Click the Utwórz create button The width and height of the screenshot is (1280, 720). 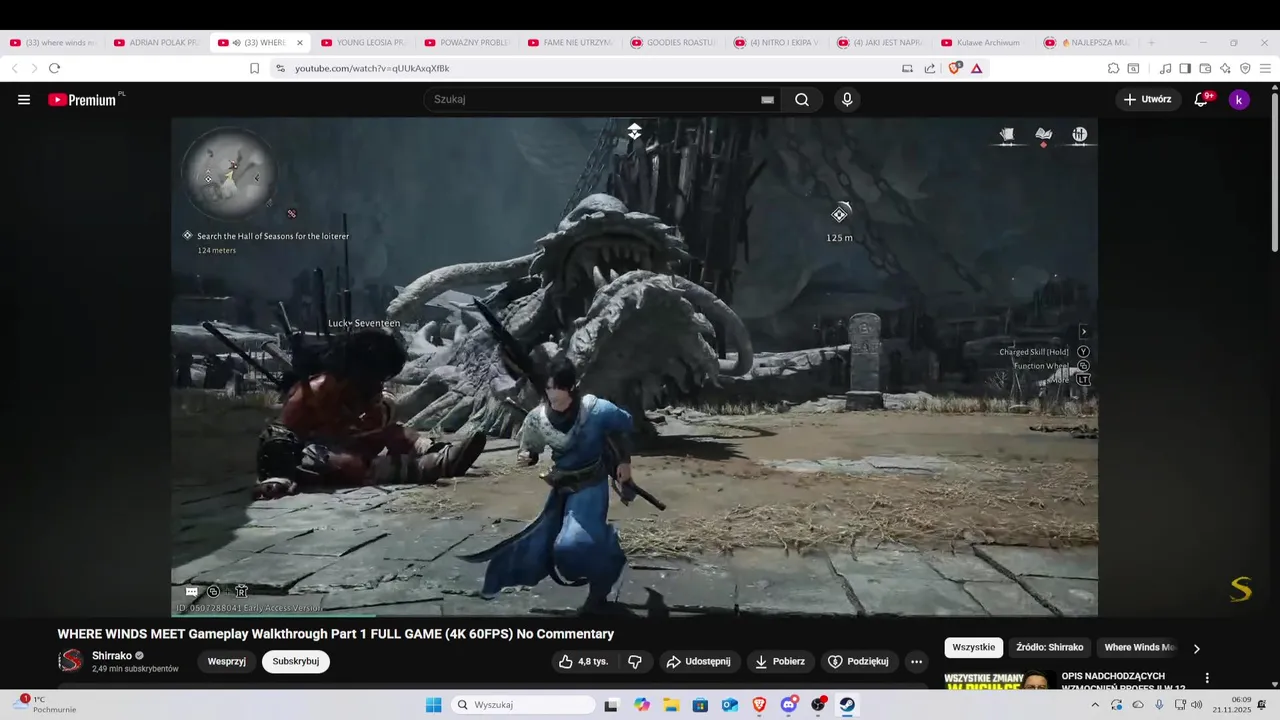pyautogui.click(x=1148, y=99)
